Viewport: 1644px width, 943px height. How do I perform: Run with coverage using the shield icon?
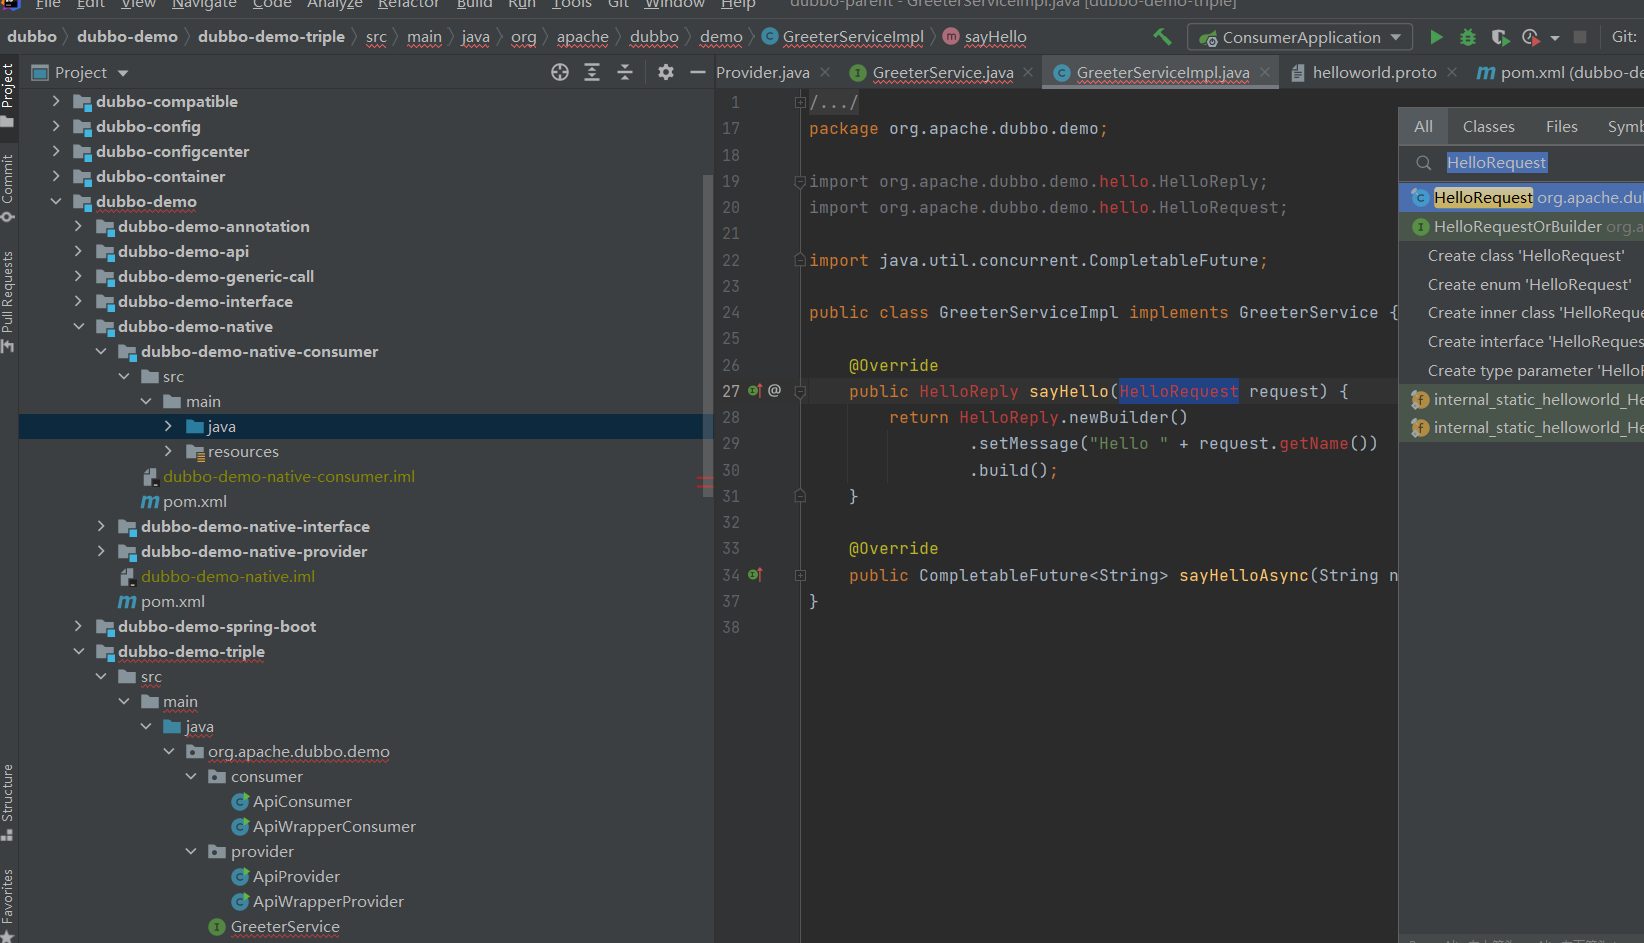1499,37
